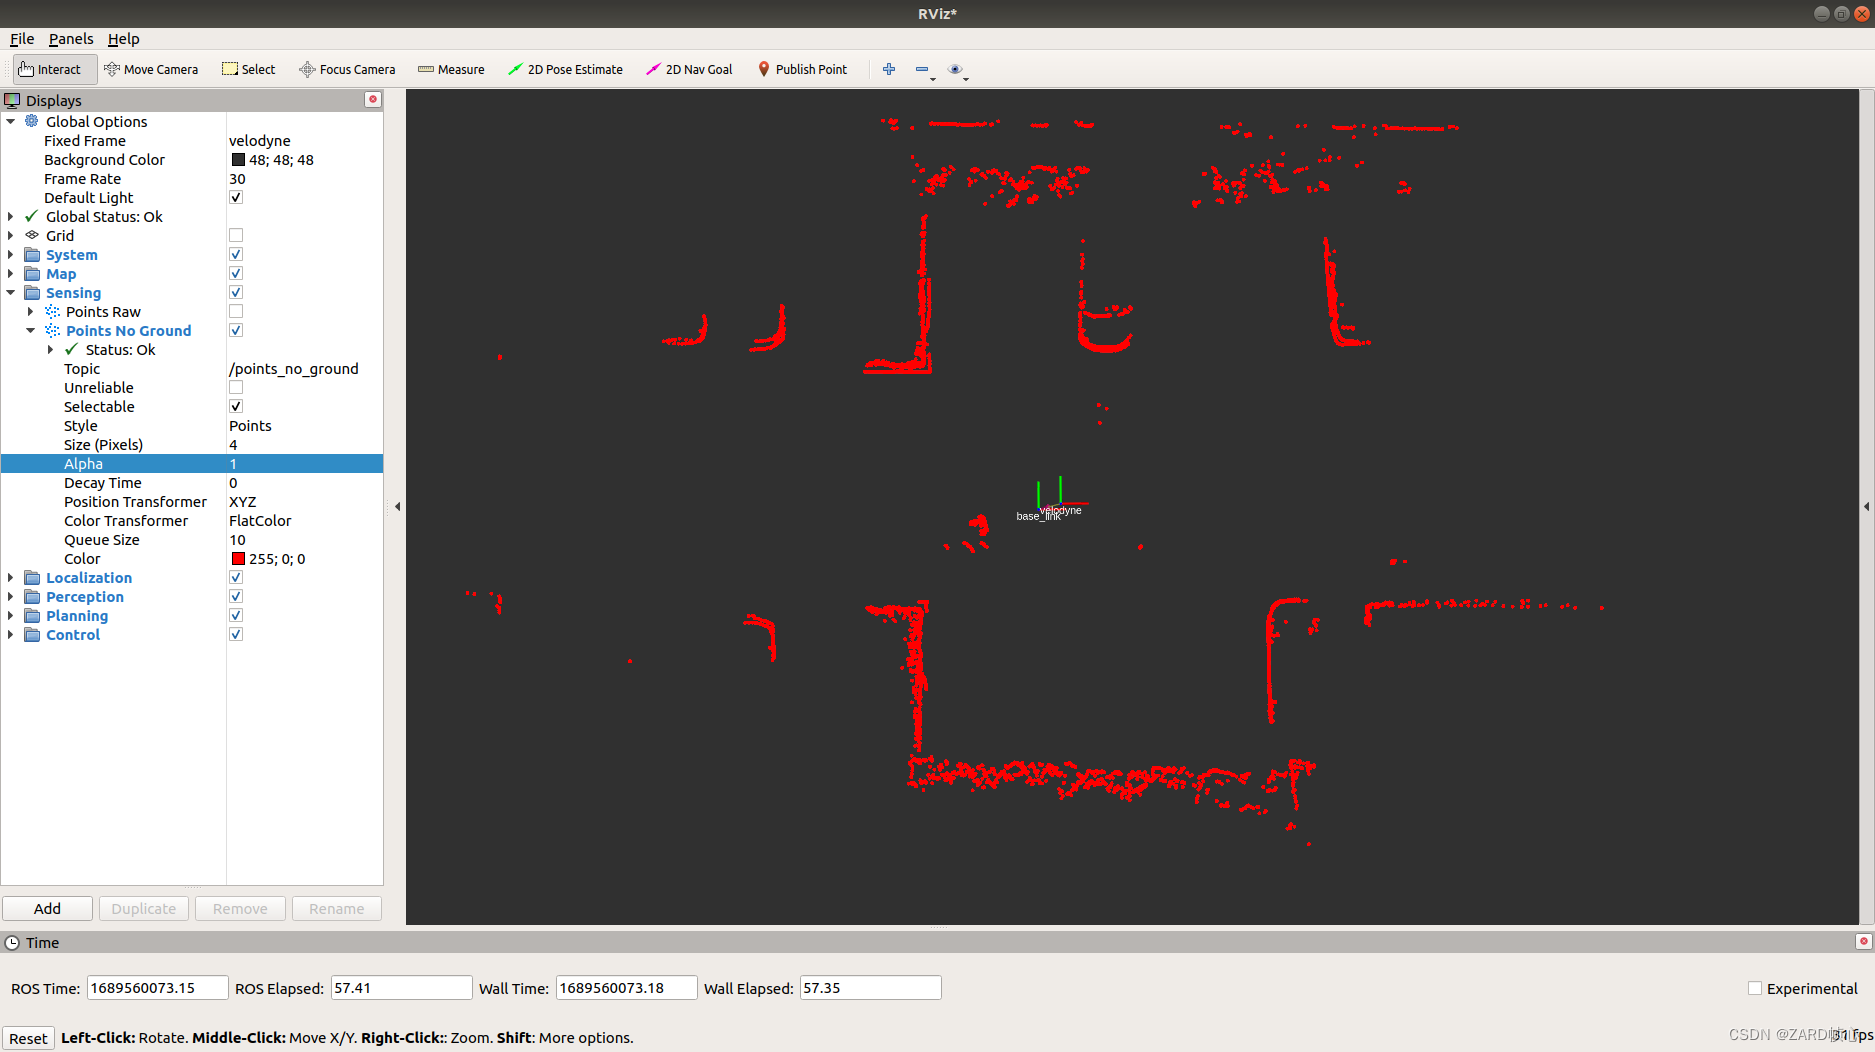Collapse the Global Options tree
Image resolution: width=1875 pixels, height=1052 pixels.
click(x=11, y=121)
